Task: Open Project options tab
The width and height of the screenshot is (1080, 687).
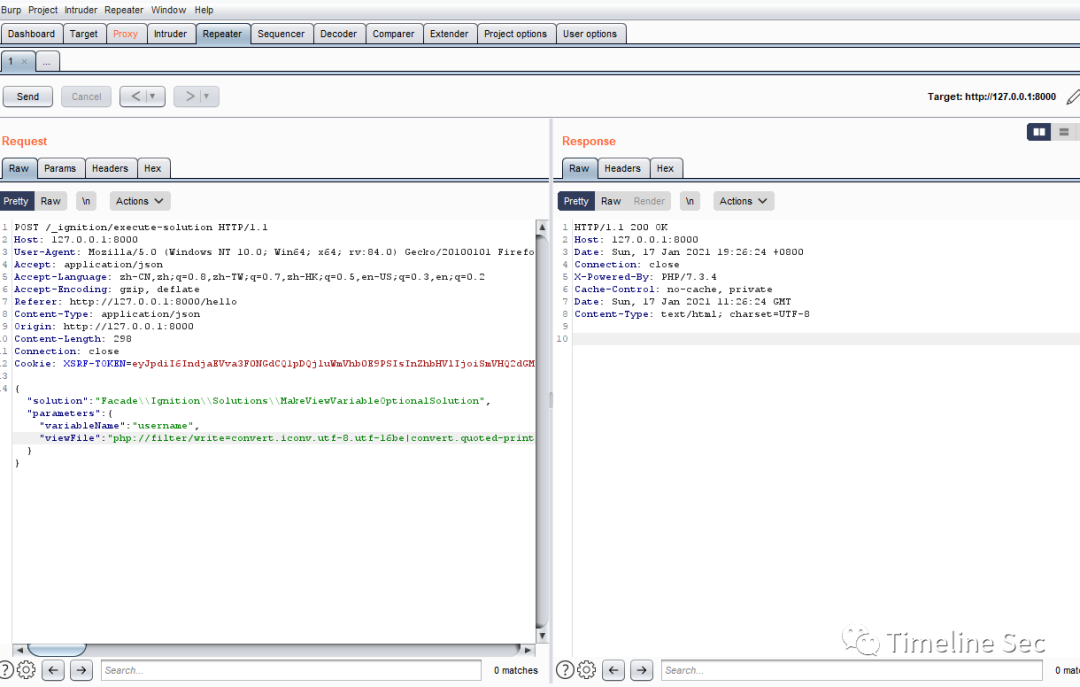Action: [x=515, y=34]
